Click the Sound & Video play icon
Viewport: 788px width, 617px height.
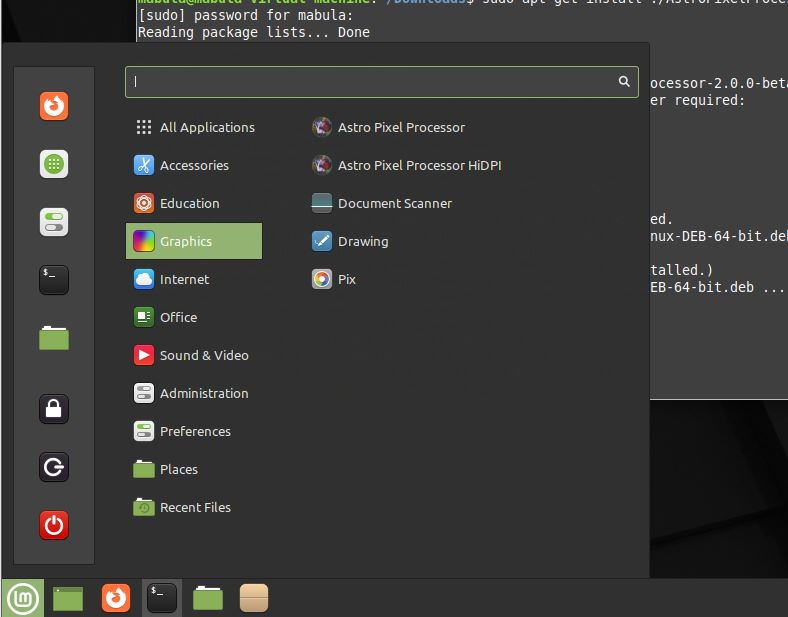coord(144,355)
